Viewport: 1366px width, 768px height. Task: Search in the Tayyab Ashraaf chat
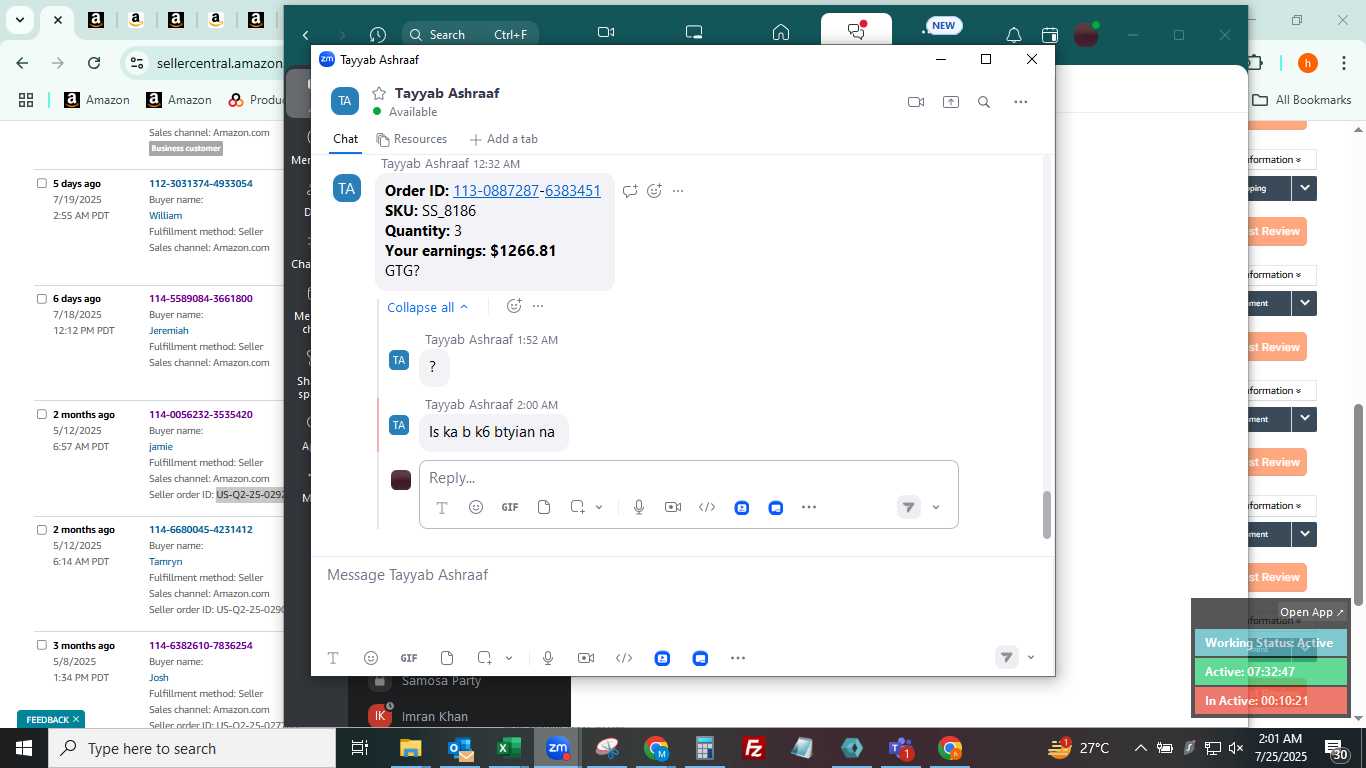pyautogui.click(x=984, y=102)
